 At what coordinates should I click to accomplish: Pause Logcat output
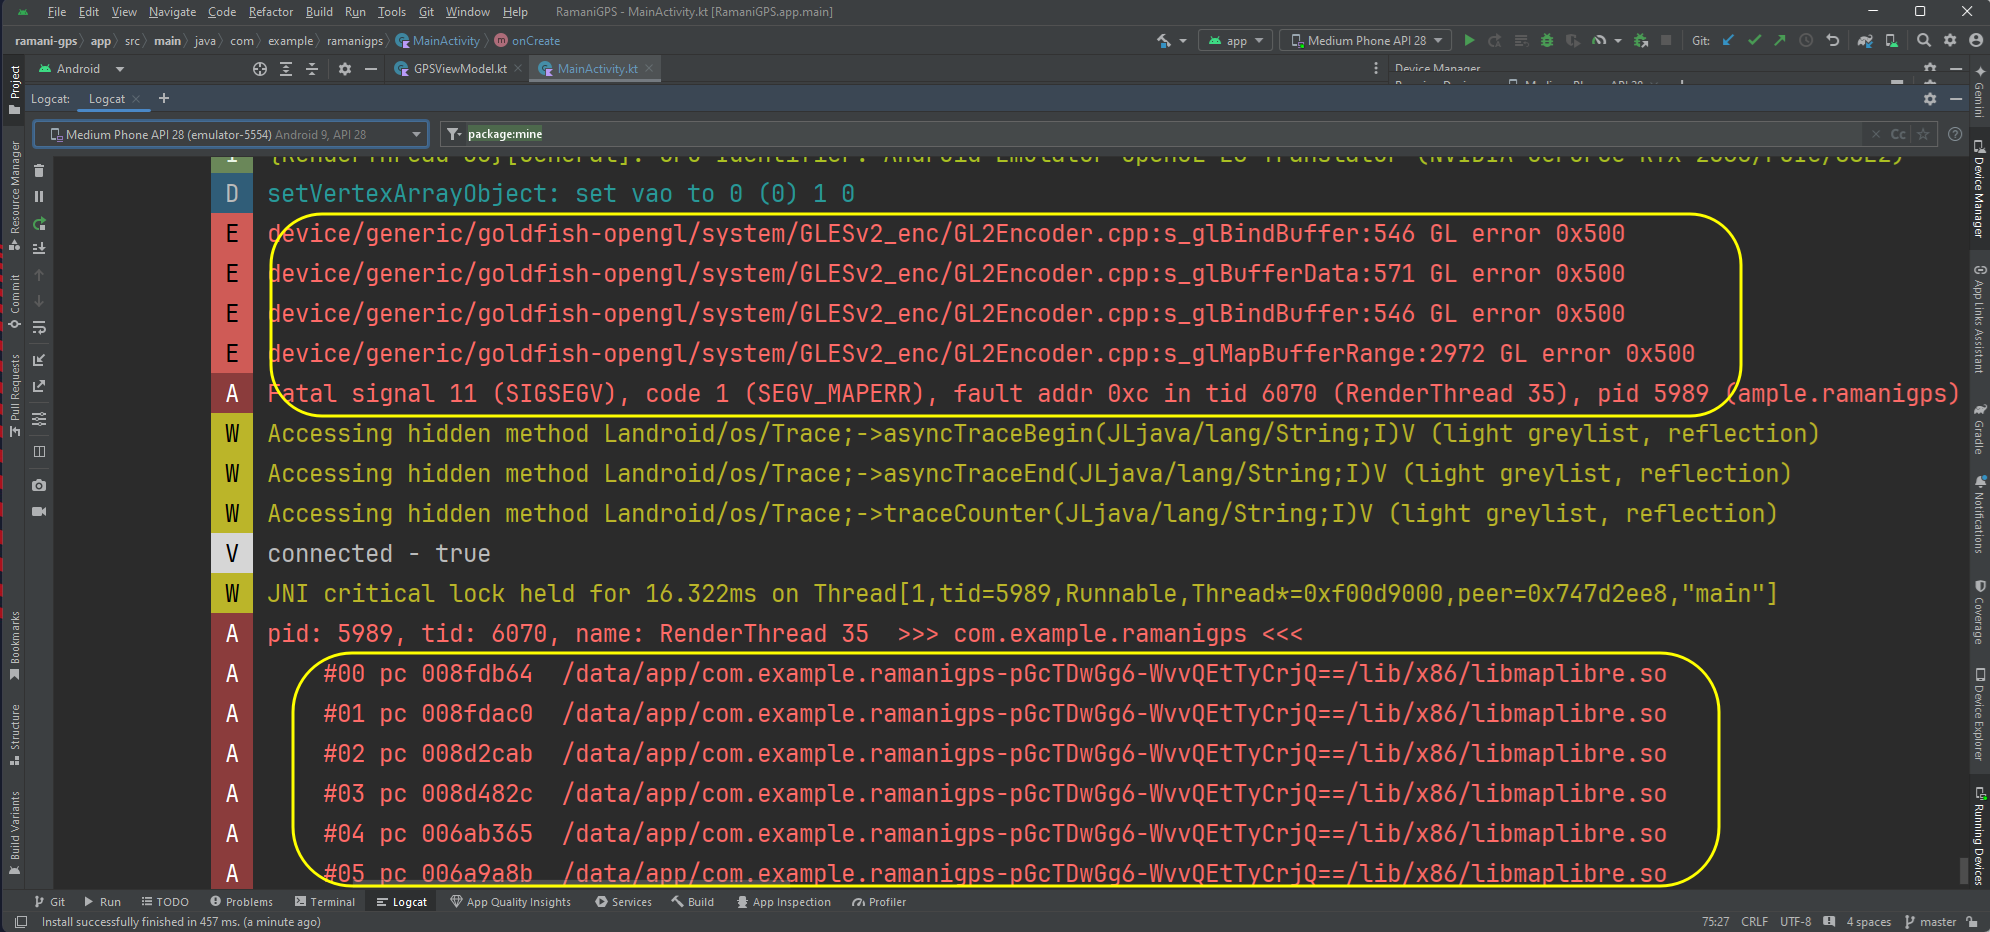point(39,197)
